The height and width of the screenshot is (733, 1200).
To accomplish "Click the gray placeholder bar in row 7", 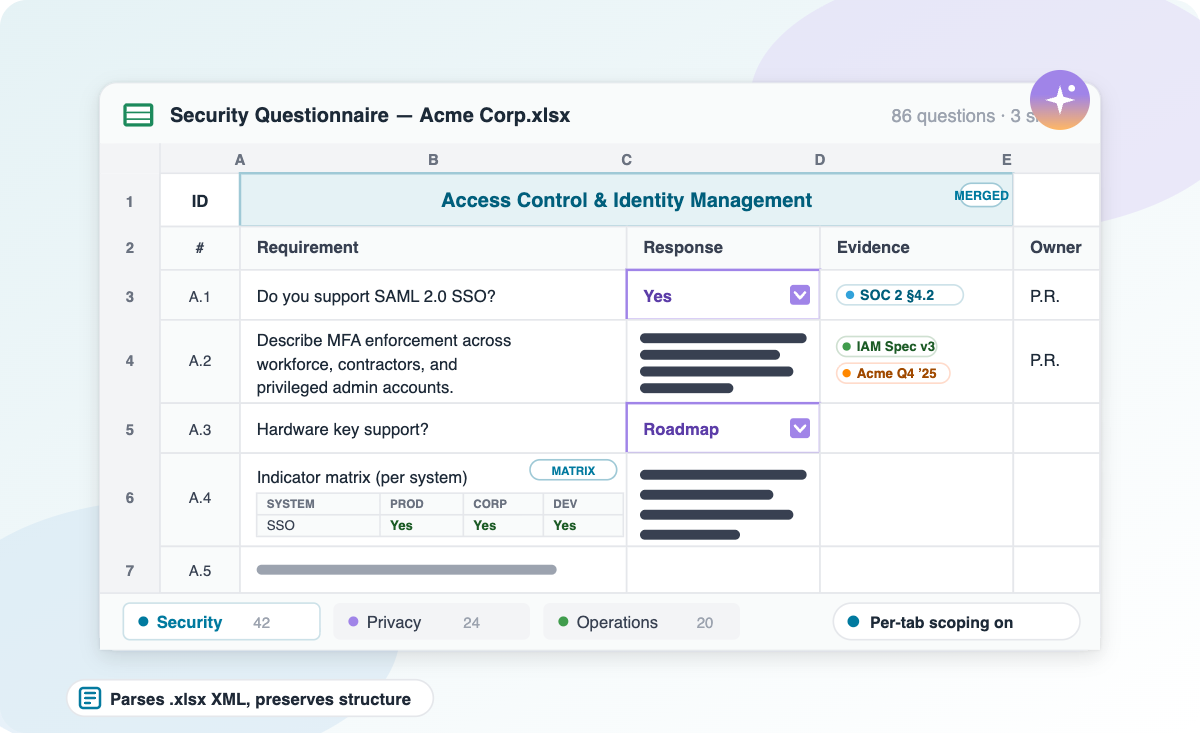I will (x=407, y=570).
